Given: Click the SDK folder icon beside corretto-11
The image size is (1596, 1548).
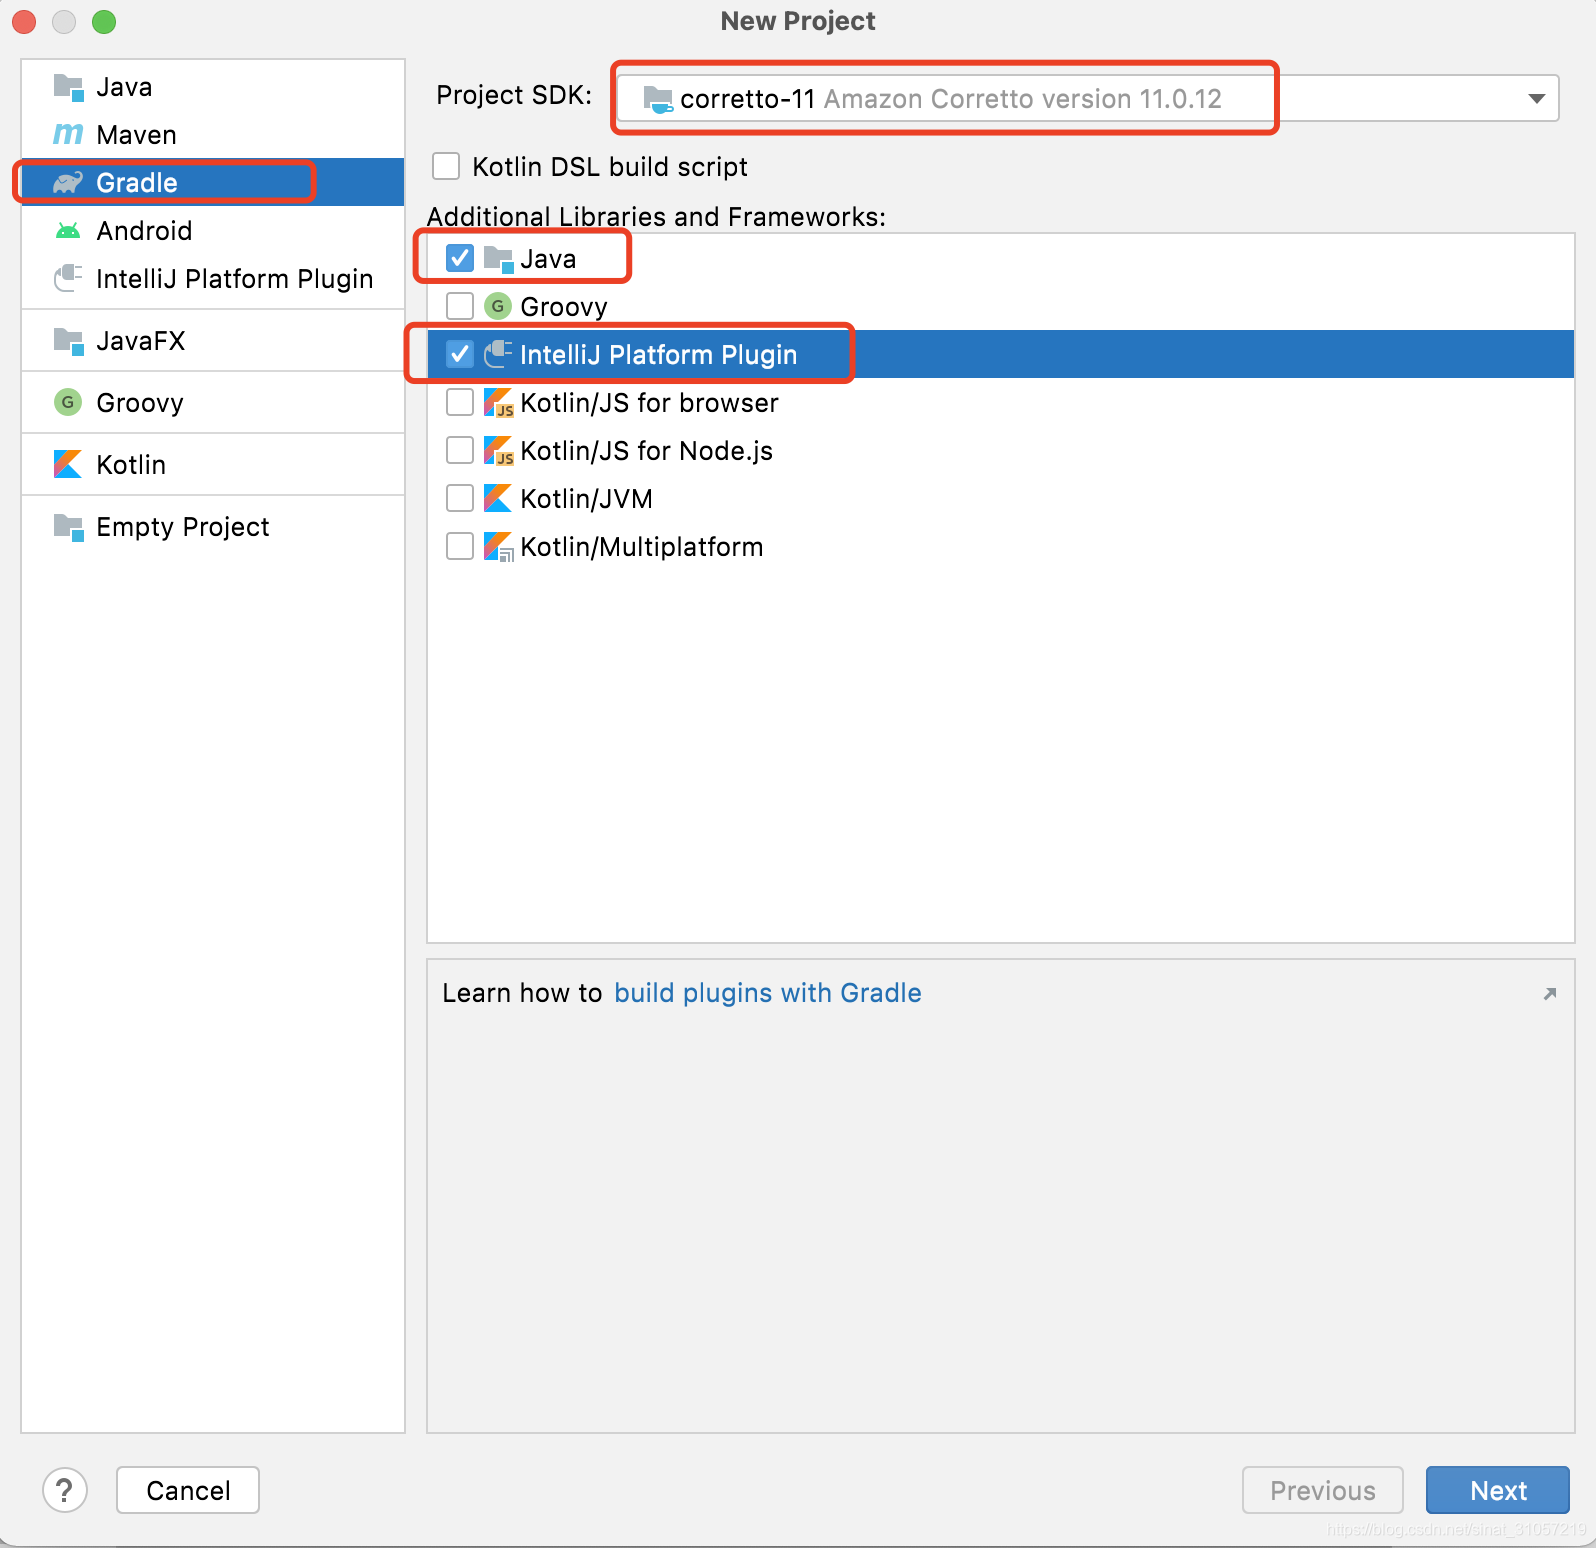Looking at the screenshot, I should pyautogui.click(x=658, y=99).
